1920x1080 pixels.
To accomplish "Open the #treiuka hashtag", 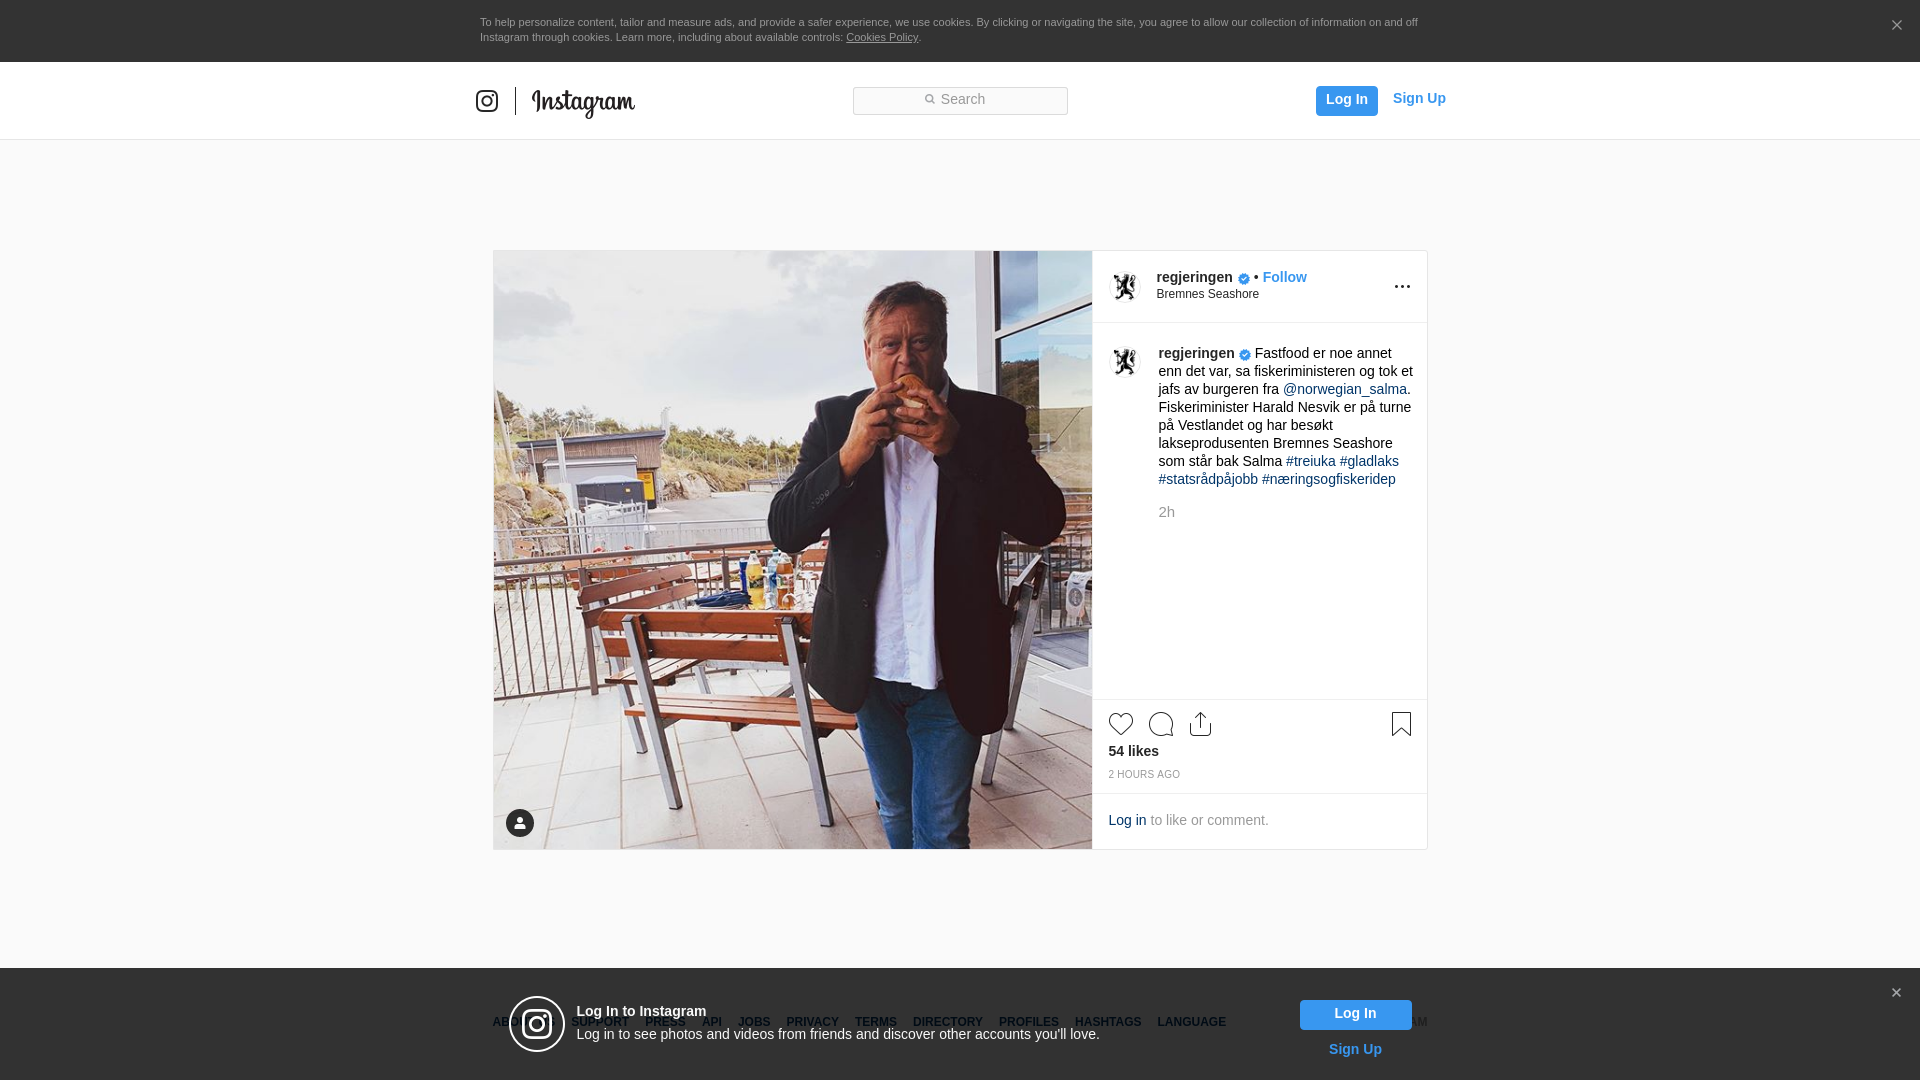I will 1310,461.
